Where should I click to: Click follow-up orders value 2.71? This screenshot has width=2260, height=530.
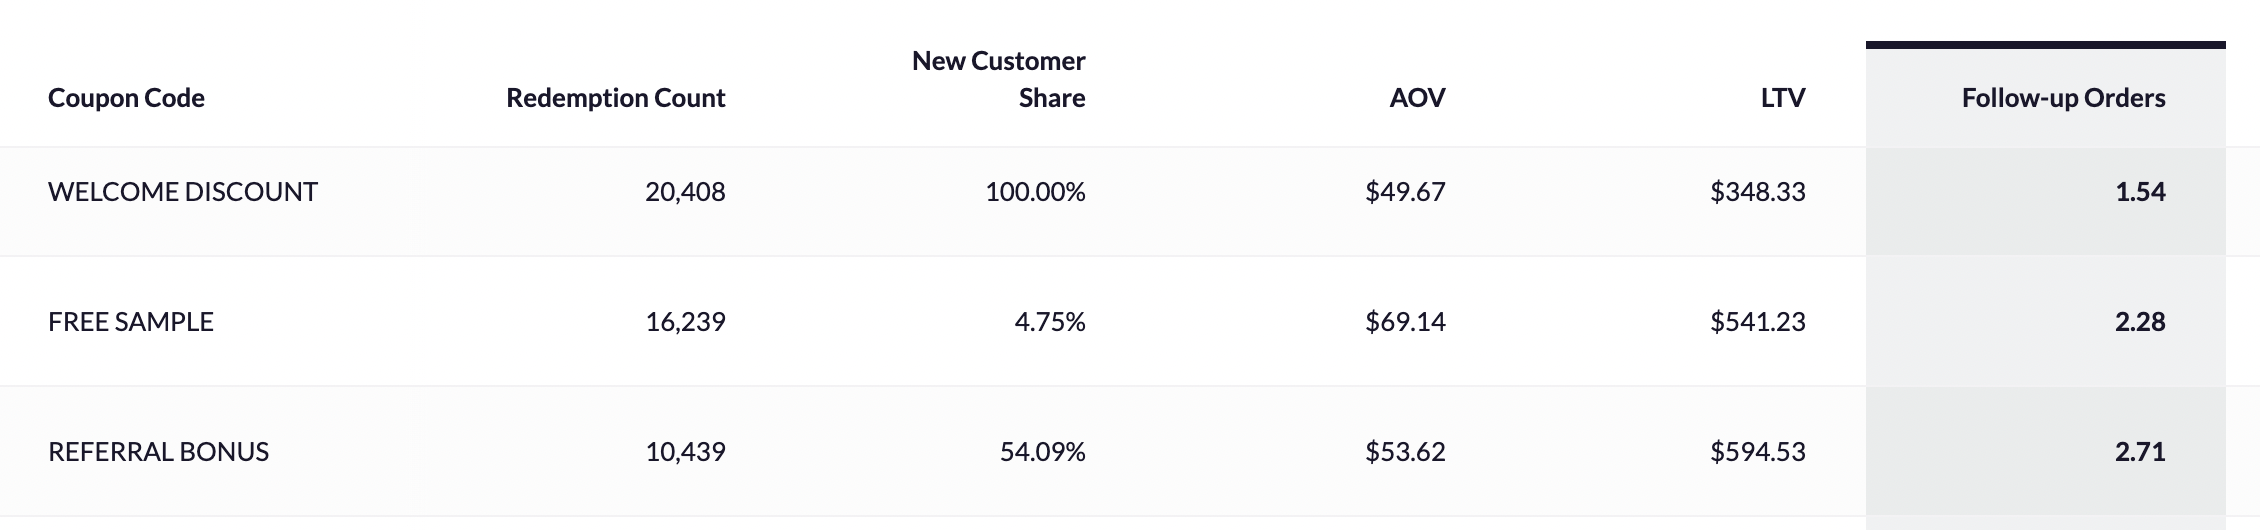coord(2140,452)
